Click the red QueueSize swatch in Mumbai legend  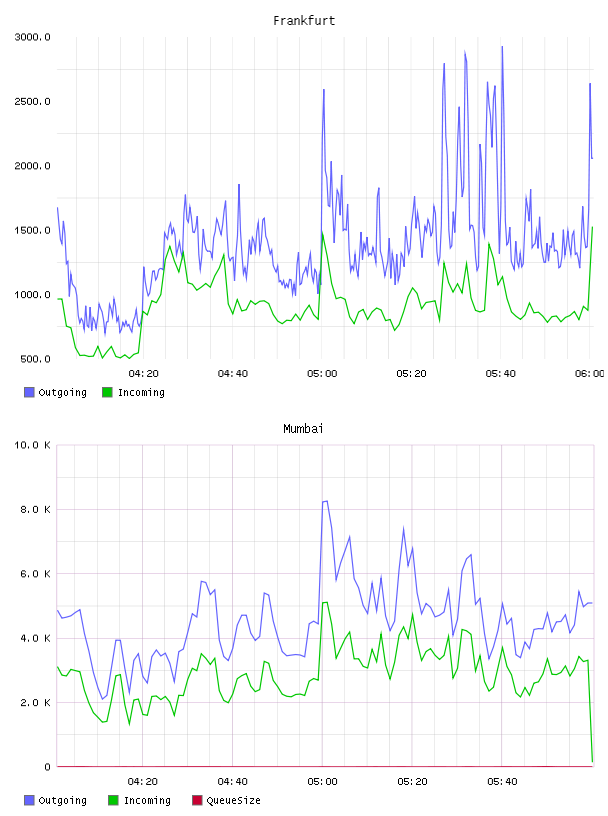(197, 800)
